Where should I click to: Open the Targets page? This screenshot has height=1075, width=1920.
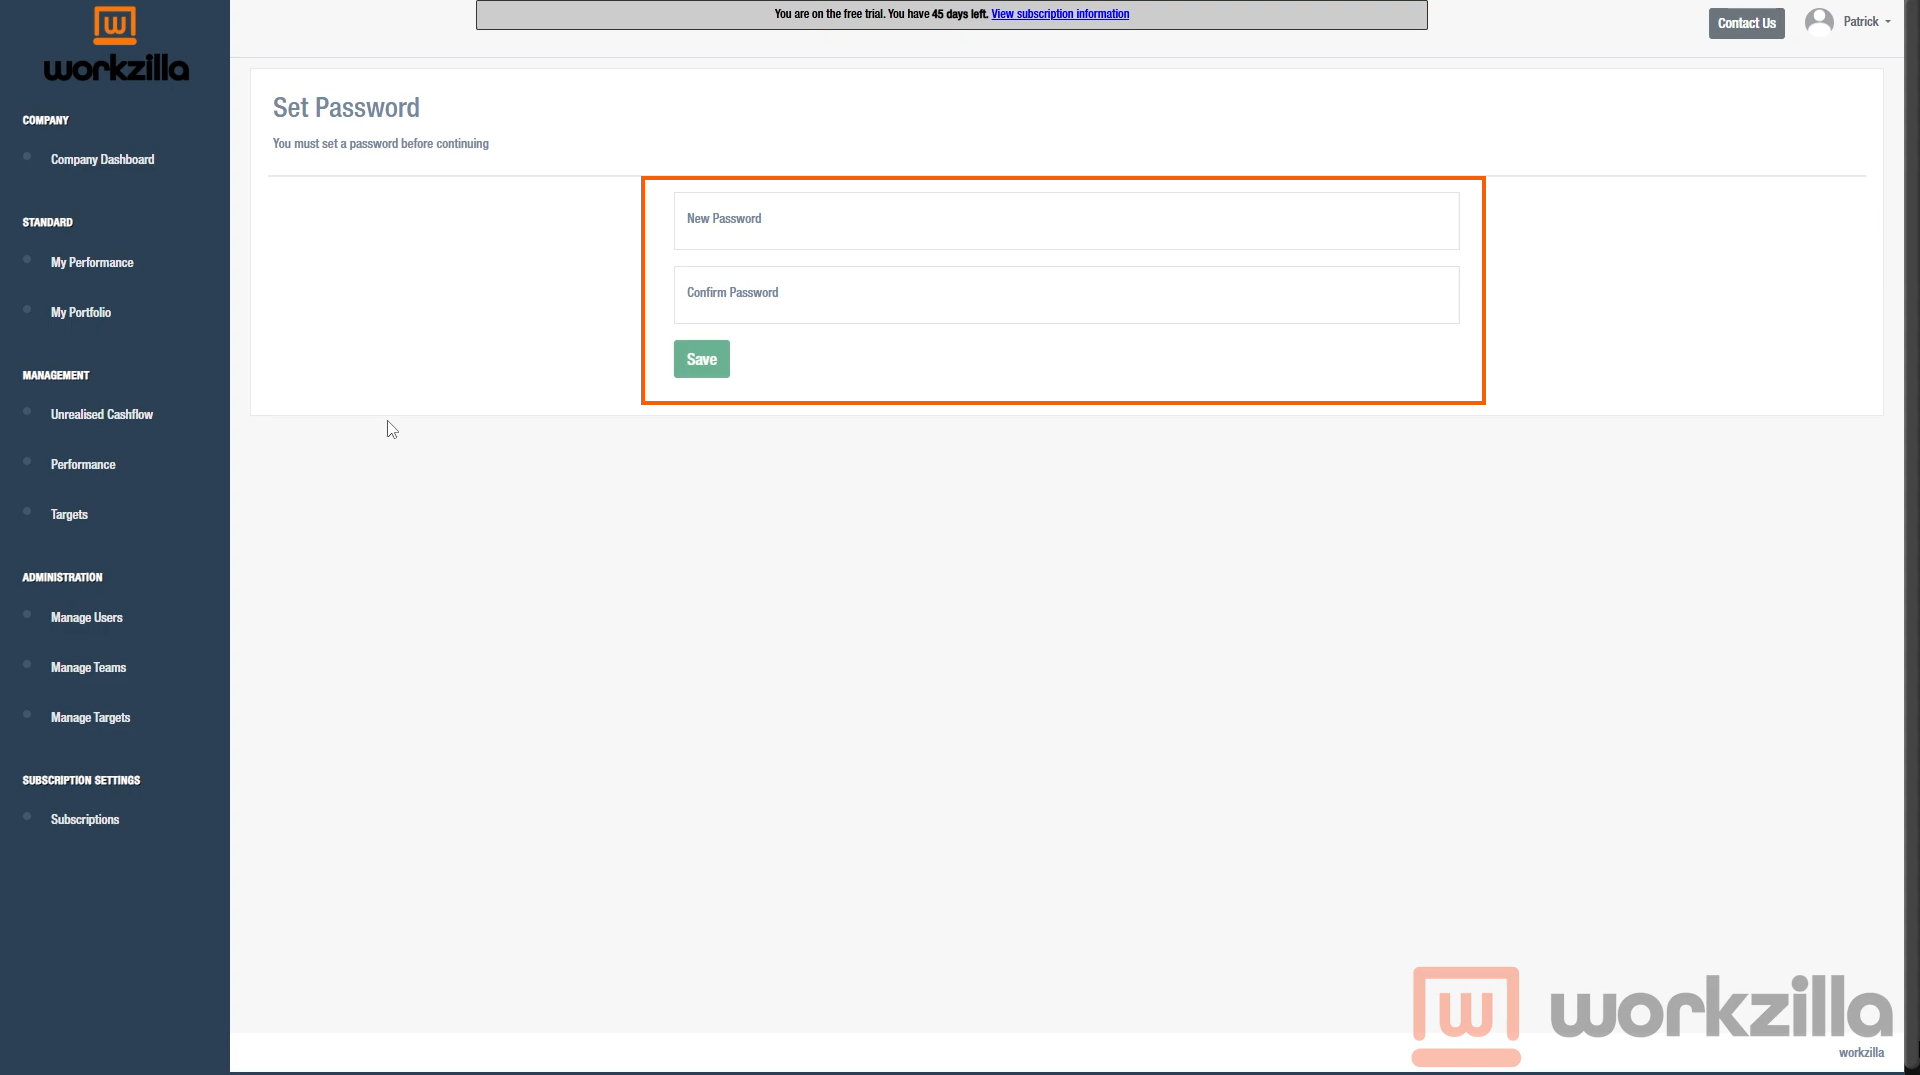pos(69,515)
